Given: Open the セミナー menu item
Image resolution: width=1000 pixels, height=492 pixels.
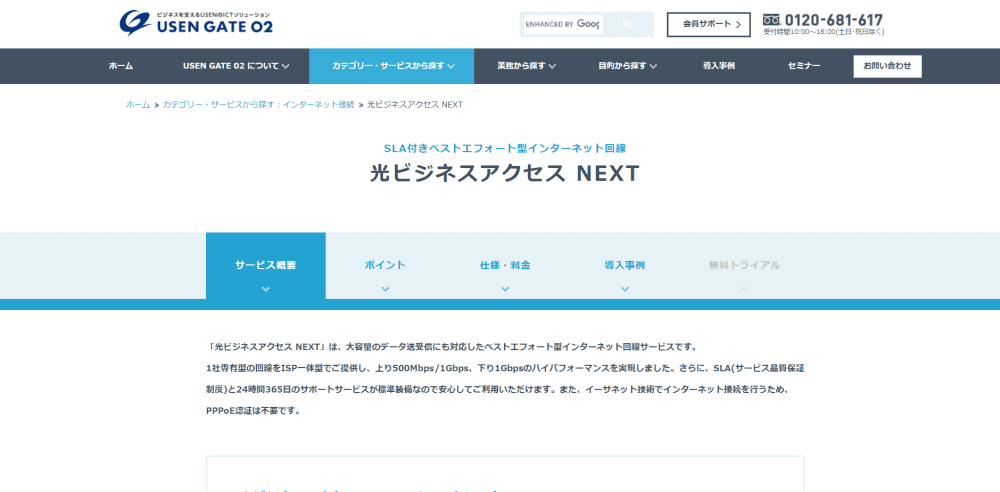Looking at the screenshot, I should [804, 66].
